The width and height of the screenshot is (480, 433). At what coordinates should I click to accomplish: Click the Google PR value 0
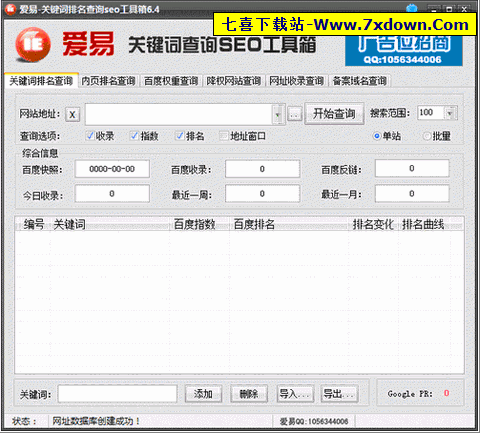coord(446,393)
